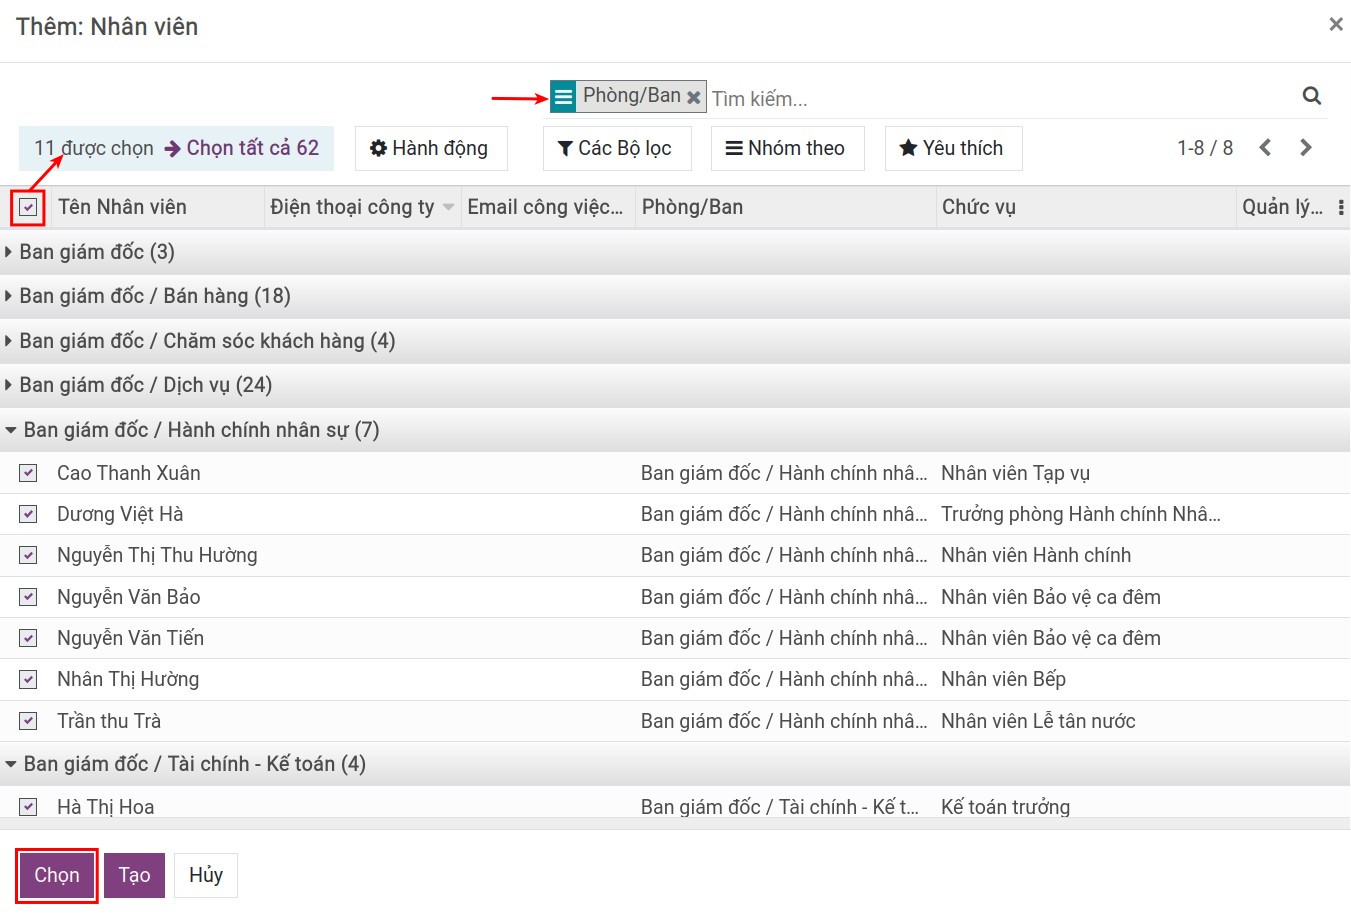Click name Hà Thị Hoa
The width and height of the screenshot is (1351, 914).
coord(106,807)
